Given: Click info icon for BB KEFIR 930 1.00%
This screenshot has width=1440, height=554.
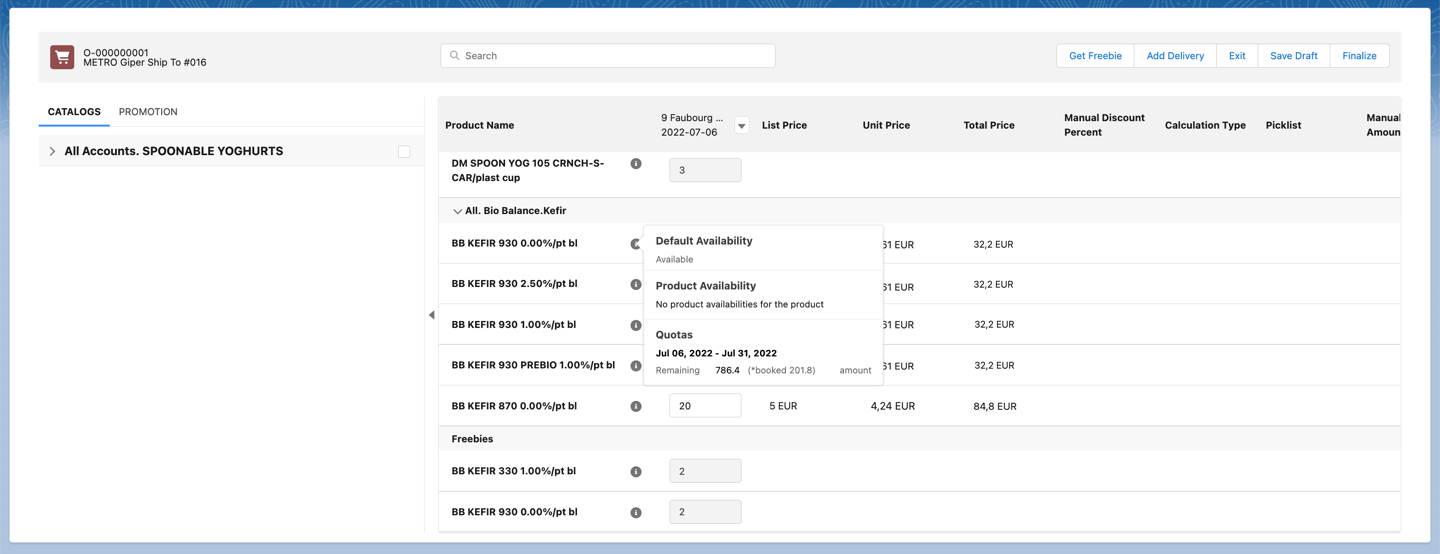Looking at the screenshot, I should click(x=636, y=326).
